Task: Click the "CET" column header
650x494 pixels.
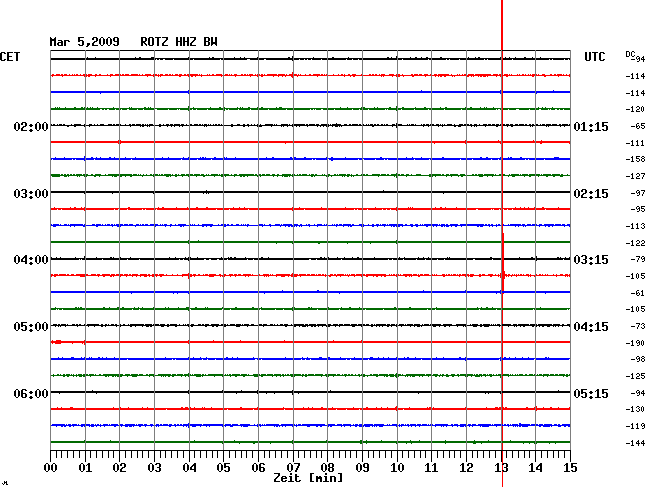Action: click(x=10, y=57)
